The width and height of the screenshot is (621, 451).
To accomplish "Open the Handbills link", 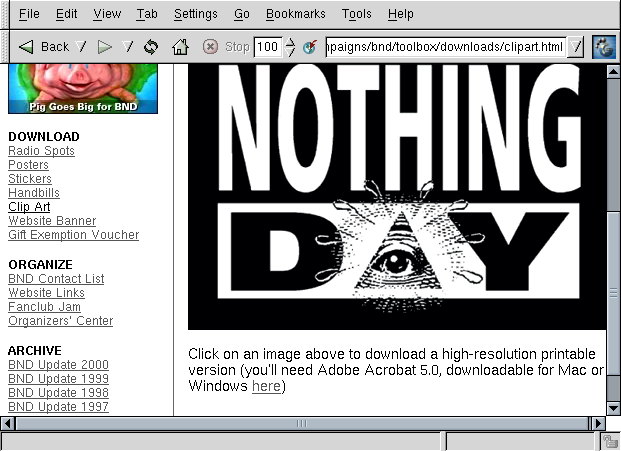I will pyautogui.click(x=34, y=193).
